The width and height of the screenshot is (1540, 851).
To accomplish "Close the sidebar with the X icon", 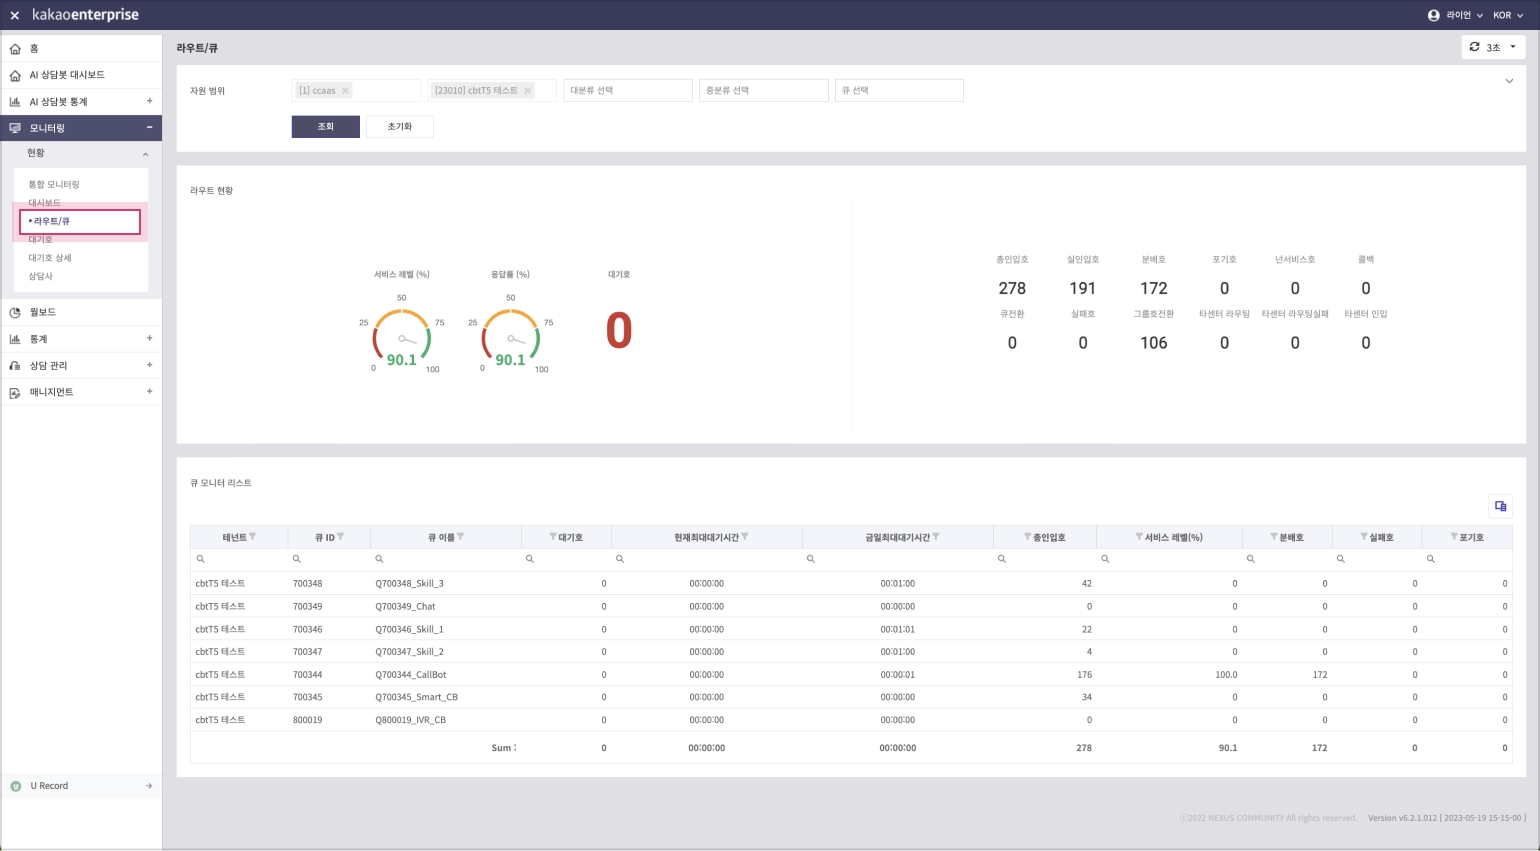I will pyautogui.click(x=14, y=15).
